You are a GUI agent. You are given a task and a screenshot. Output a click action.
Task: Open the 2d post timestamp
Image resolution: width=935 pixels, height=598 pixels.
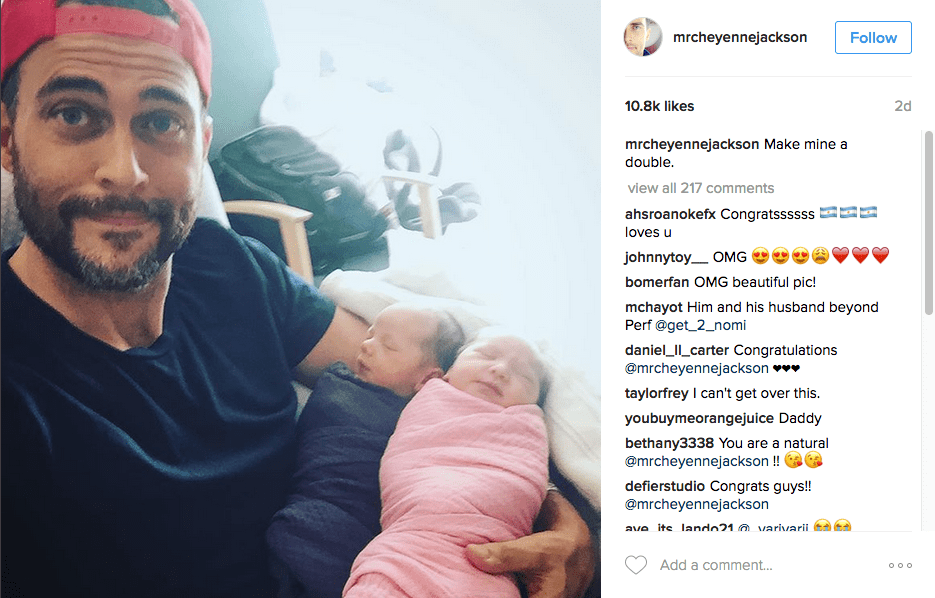pyautogui.click(x=903, y=106)
